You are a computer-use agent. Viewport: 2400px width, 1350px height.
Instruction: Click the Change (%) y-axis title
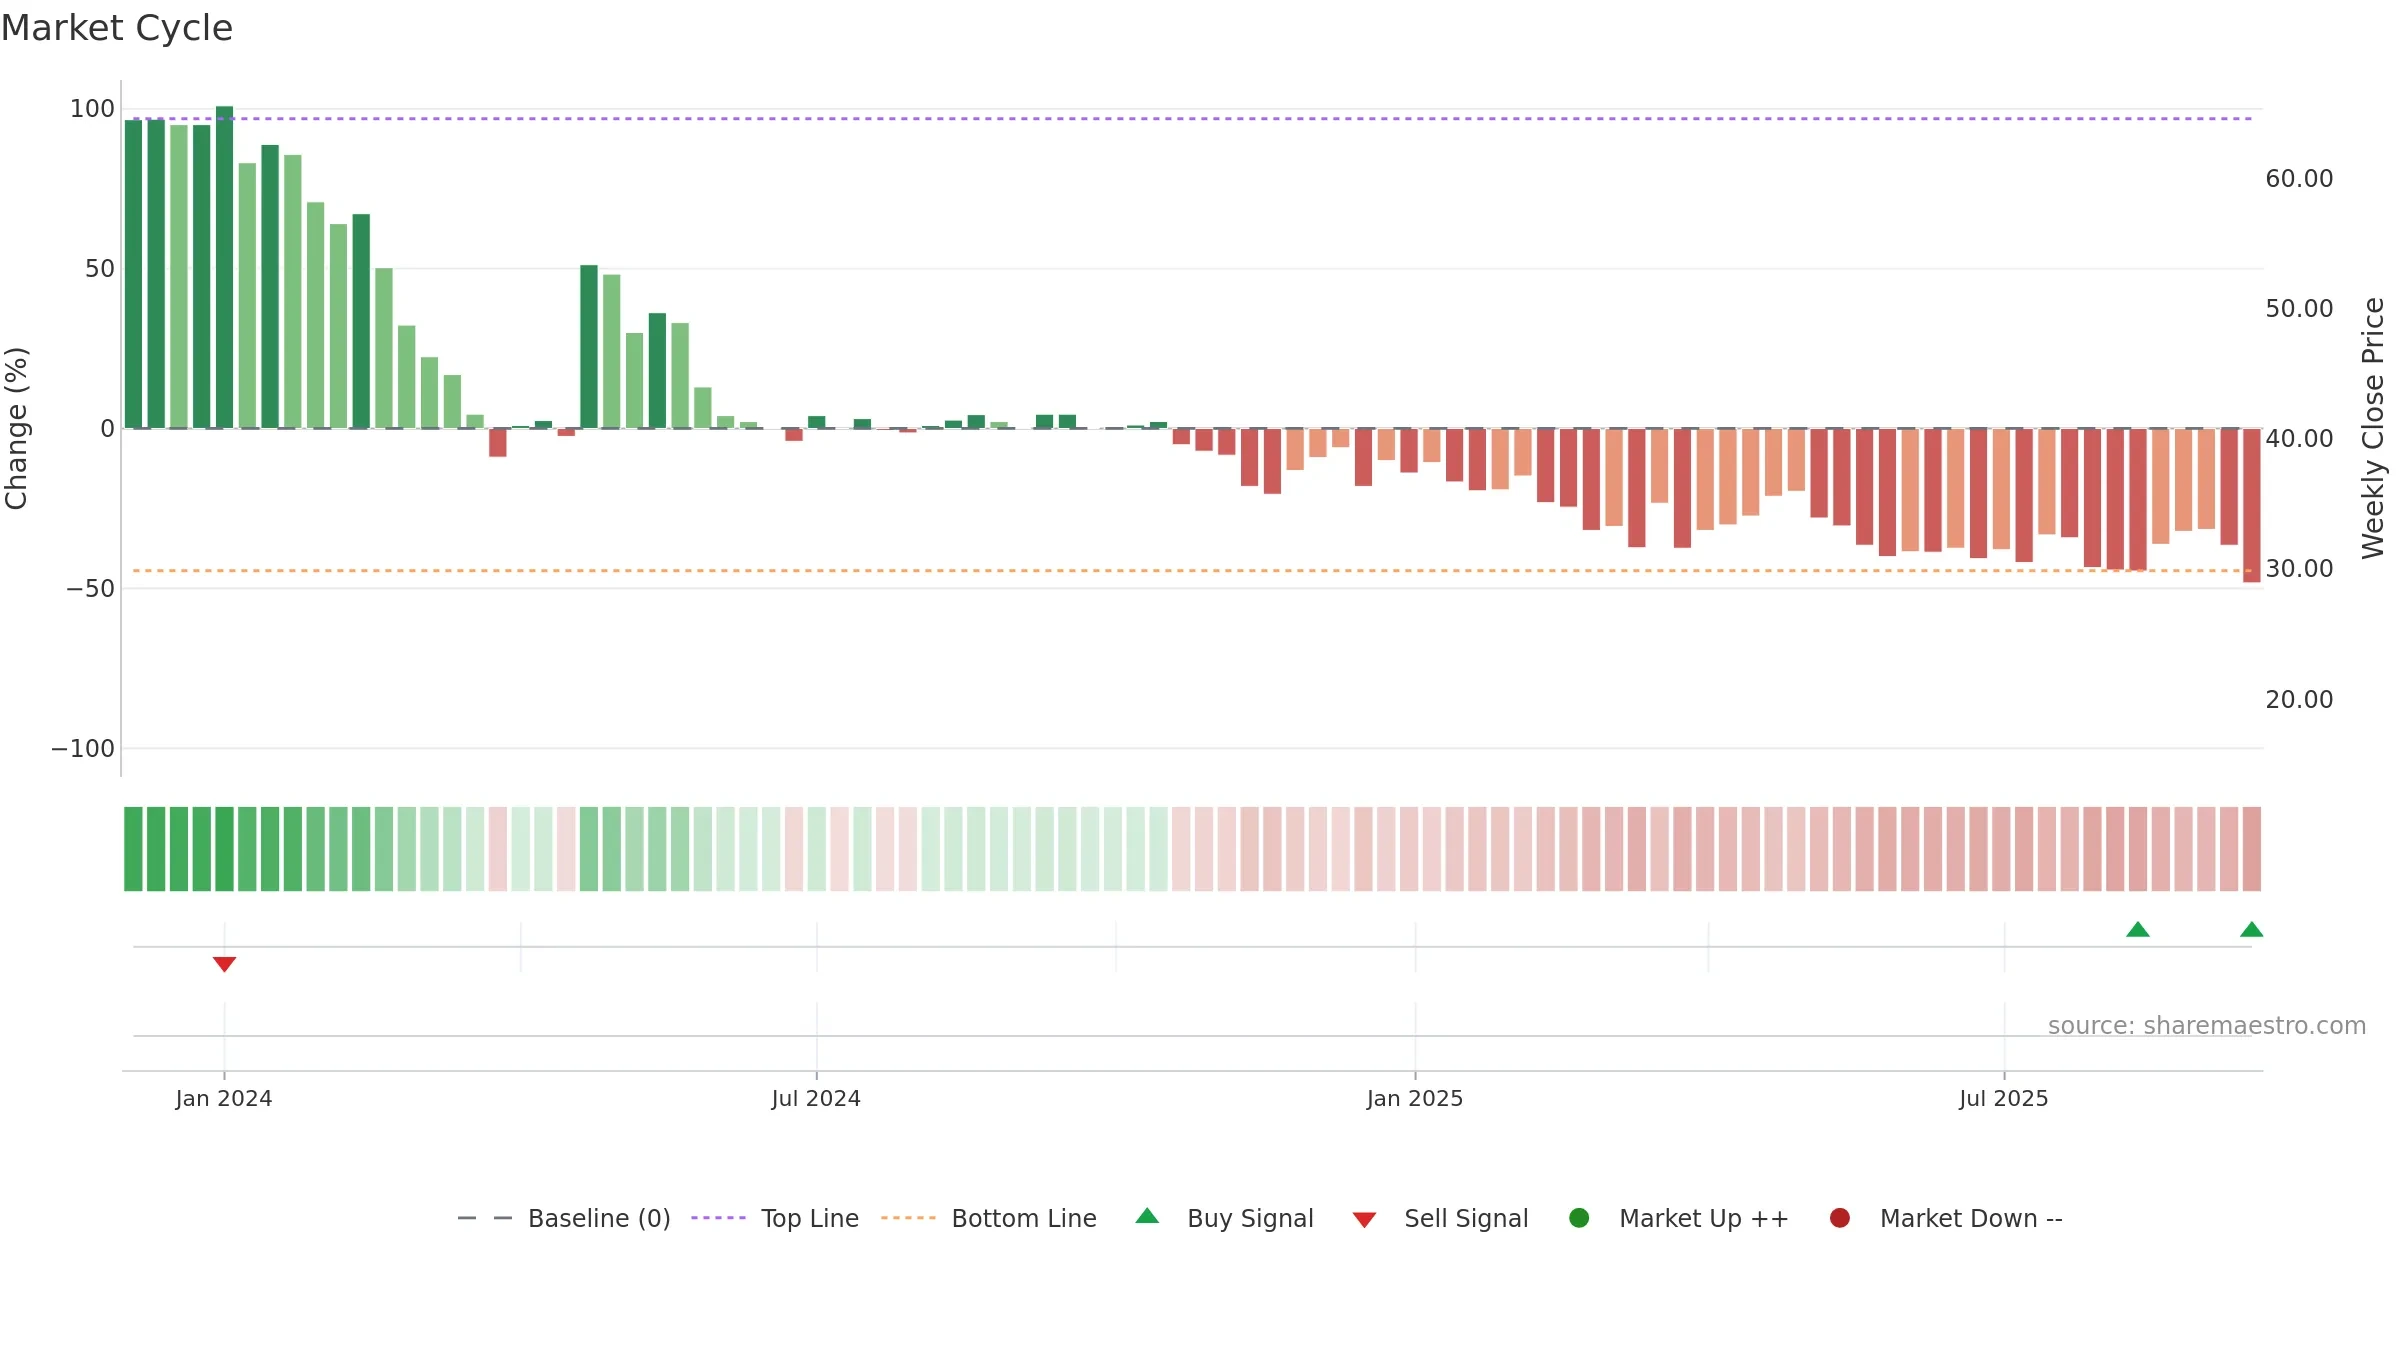coord(16,428)
